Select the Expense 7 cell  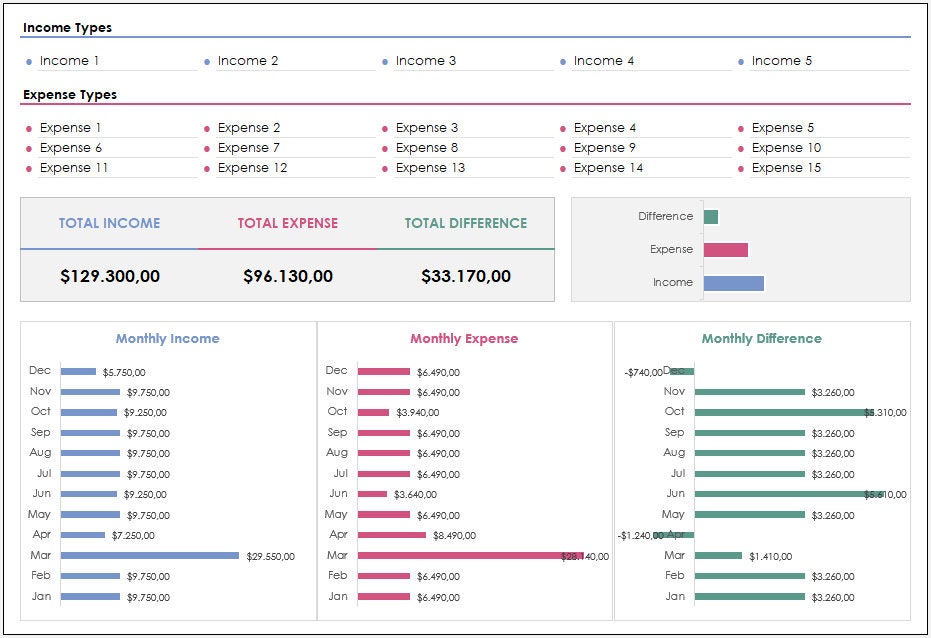click(296, 148)
